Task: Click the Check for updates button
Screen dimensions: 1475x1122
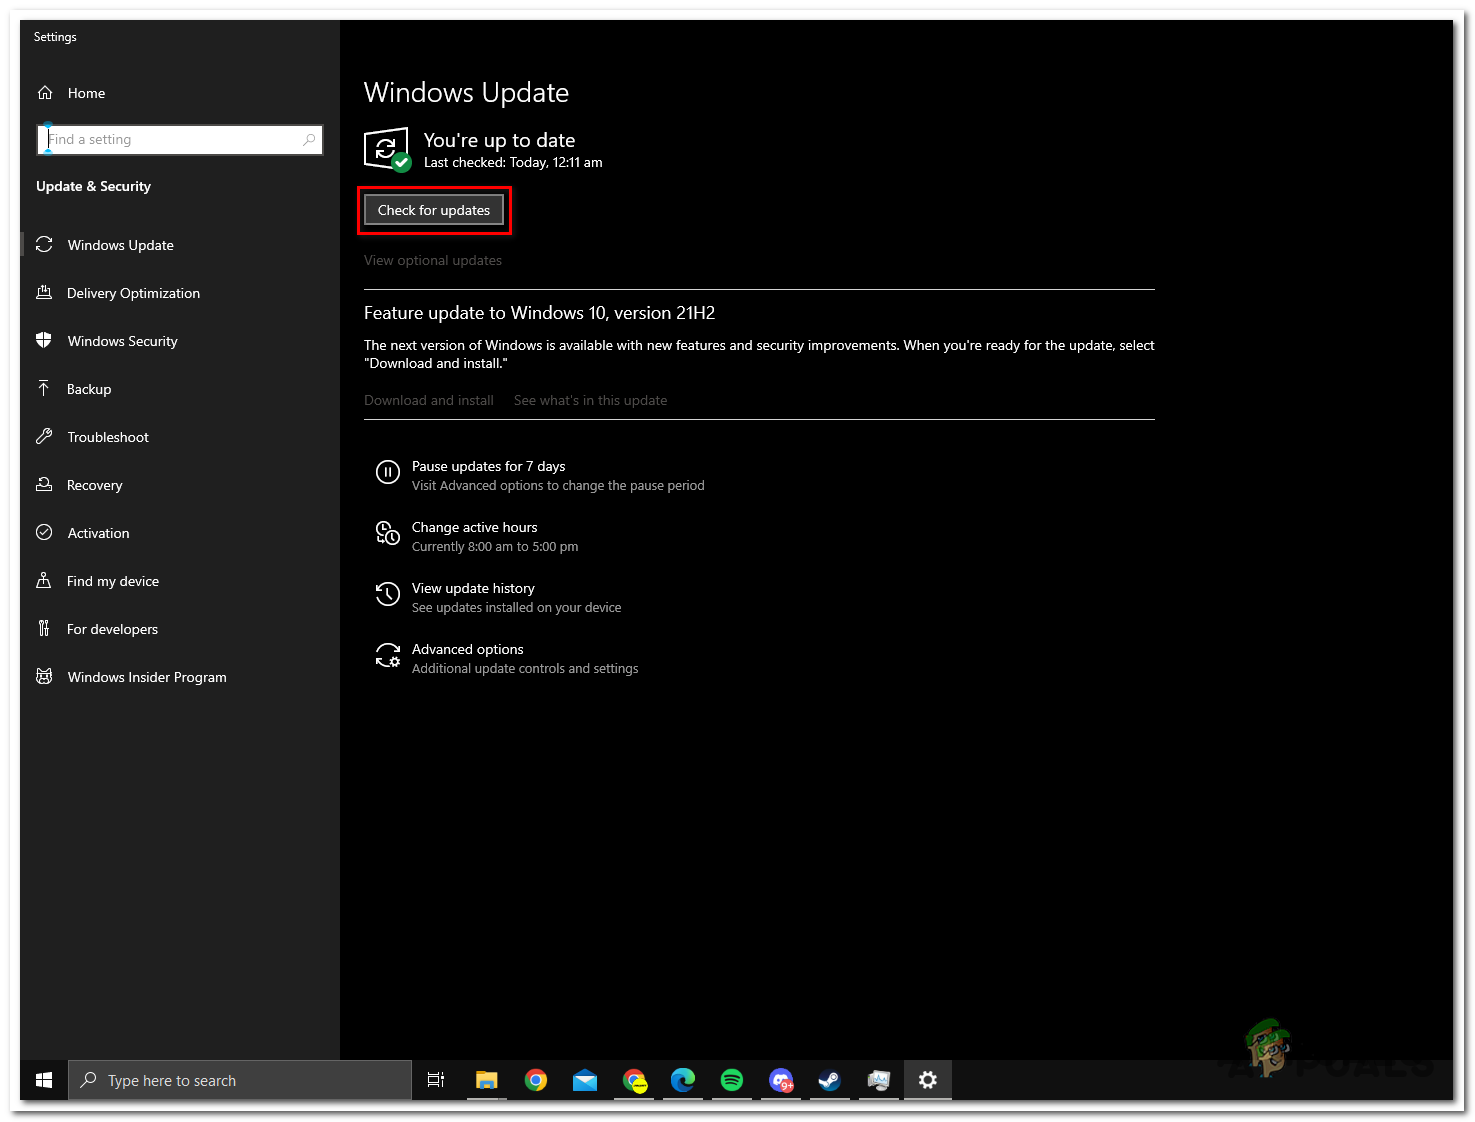Action: point(433,210)
